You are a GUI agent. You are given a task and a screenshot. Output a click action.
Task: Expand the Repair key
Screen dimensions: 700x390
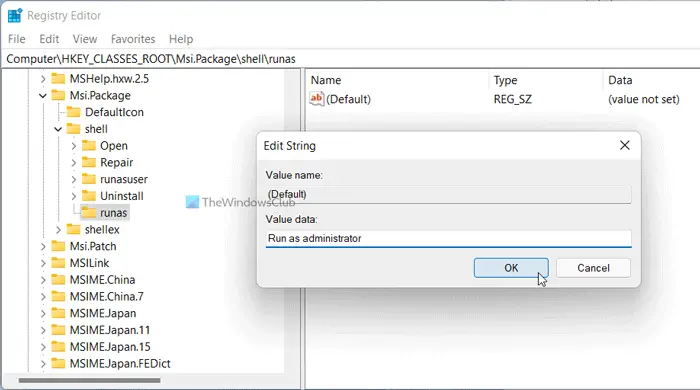coord(74,162)
